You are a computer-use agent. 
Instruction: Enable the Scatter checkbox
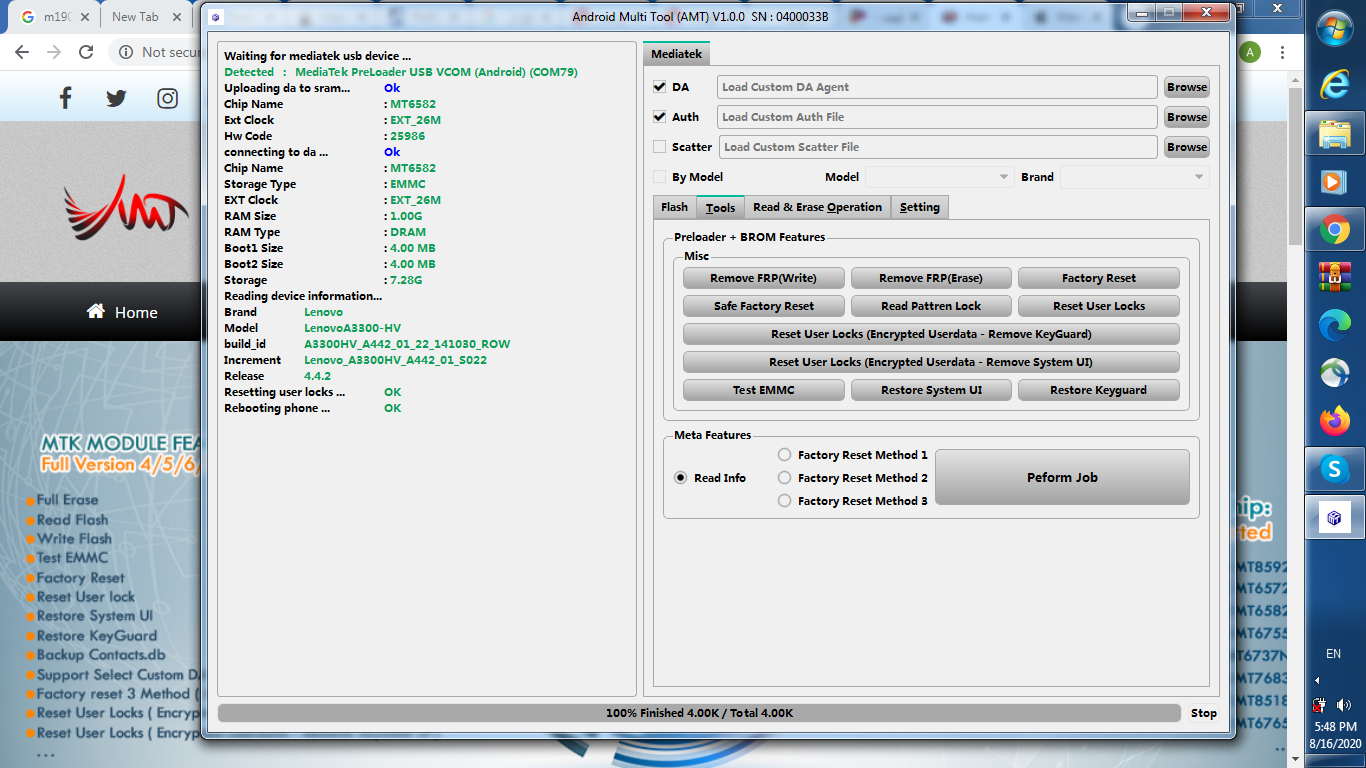point(659,147)
